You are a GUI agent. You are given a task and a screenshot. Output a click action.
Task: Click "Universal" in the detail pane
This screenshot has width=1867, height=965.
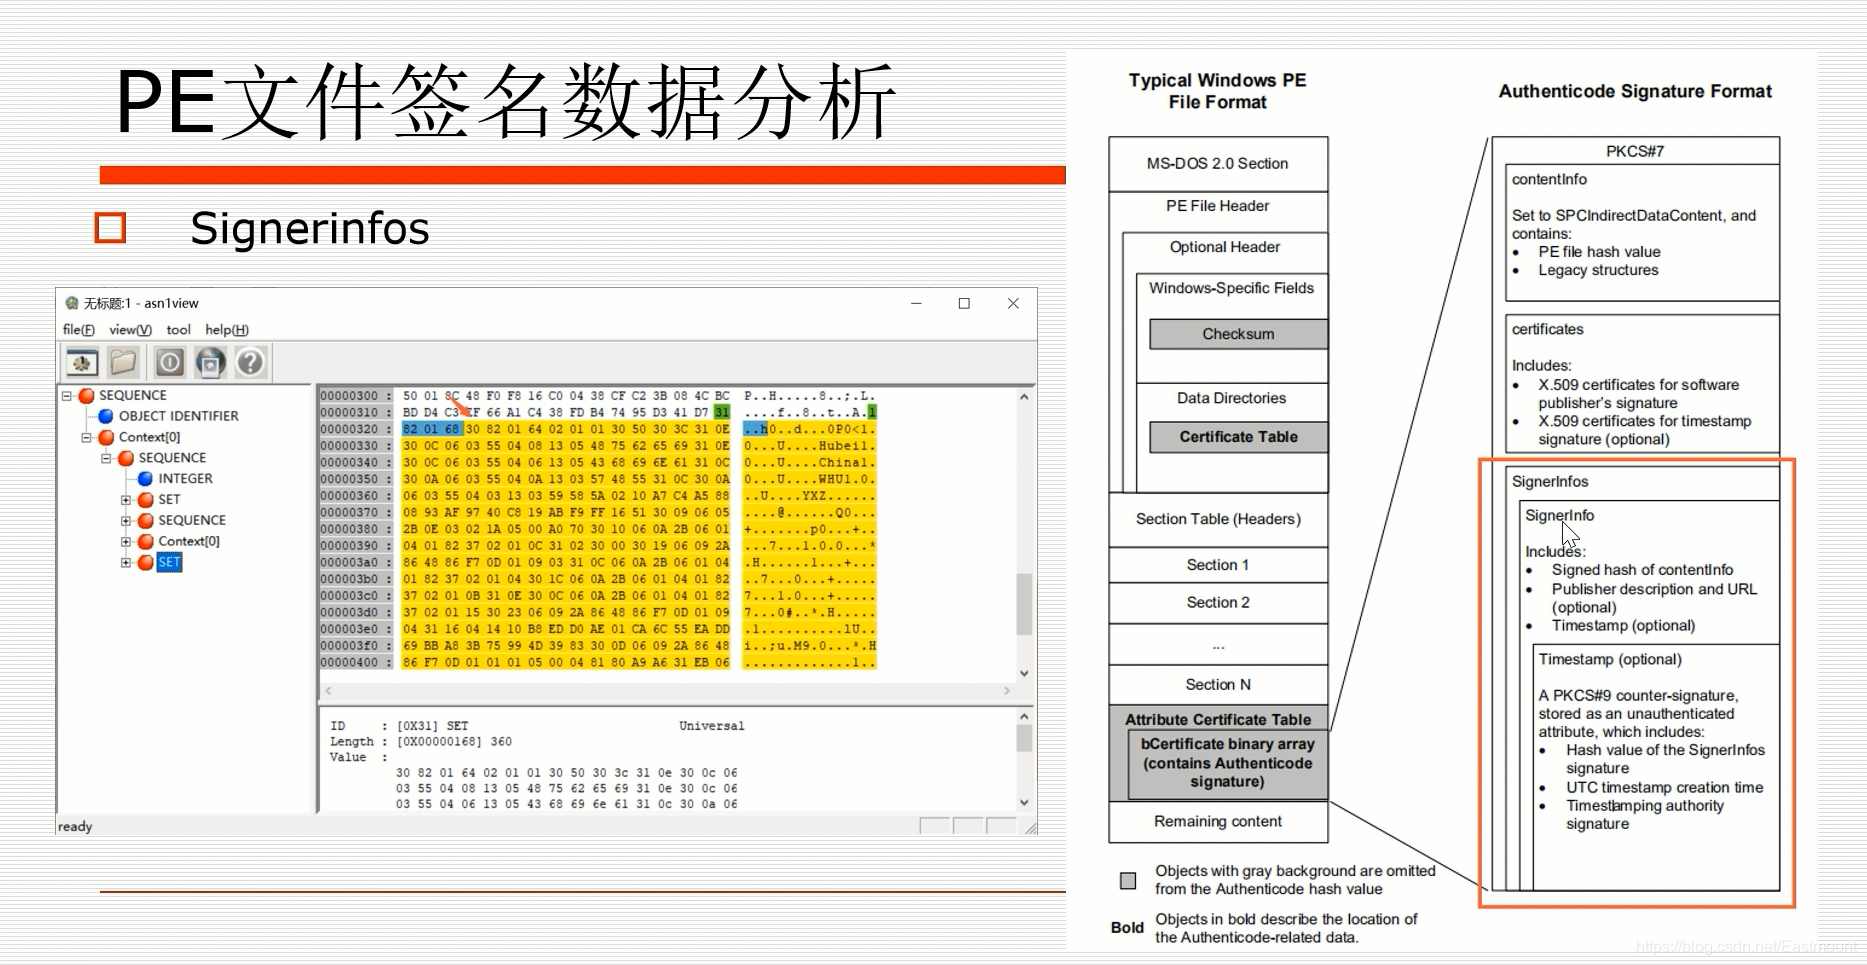[712, 726]
